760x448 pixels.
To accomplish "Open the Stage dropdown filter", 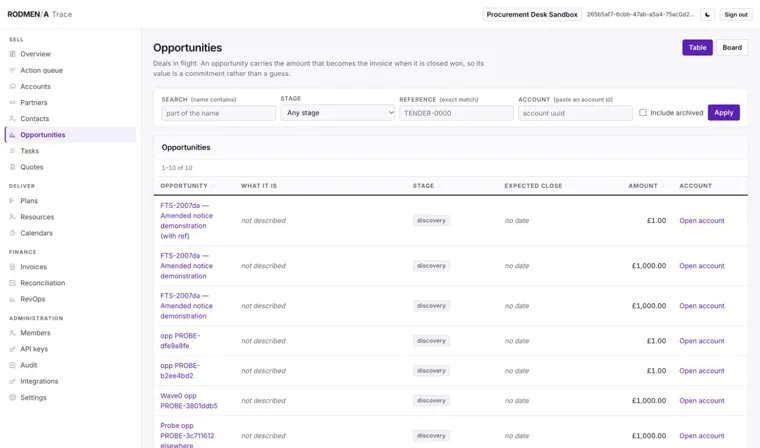I will click(x=337, y=113).
